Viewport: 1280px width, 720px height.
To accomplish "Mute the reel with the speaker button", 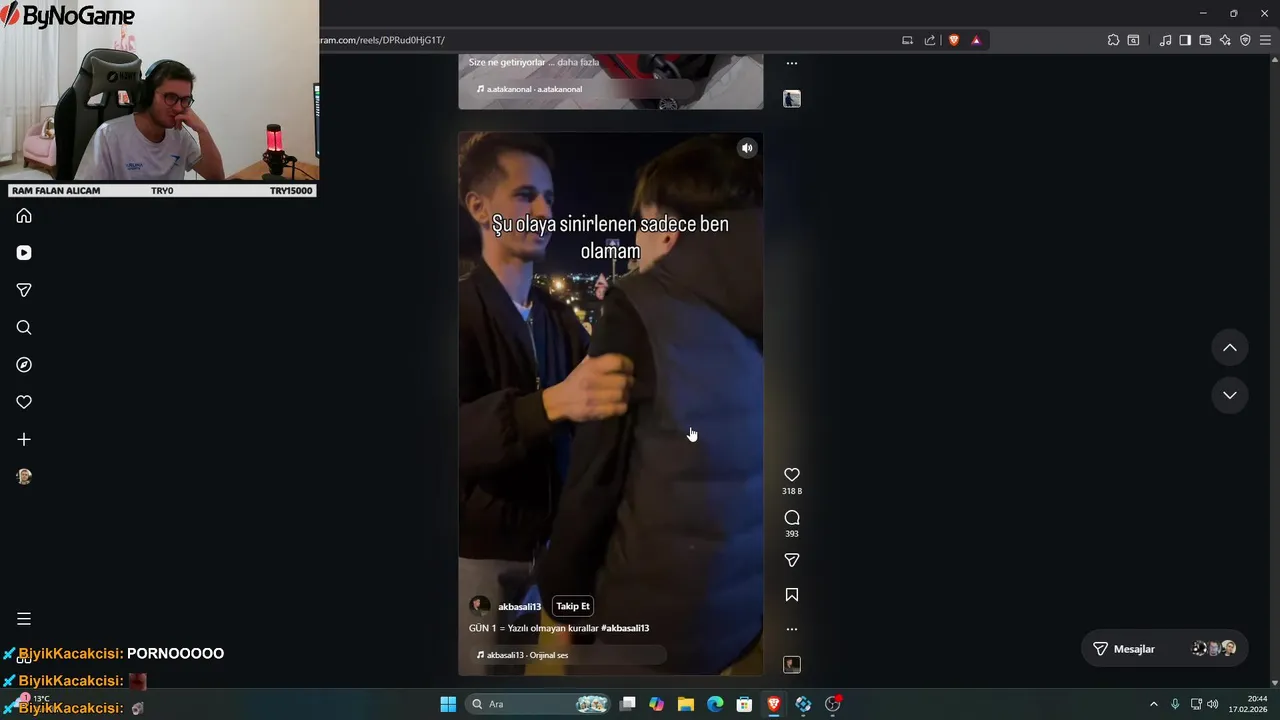I will 747,148.
